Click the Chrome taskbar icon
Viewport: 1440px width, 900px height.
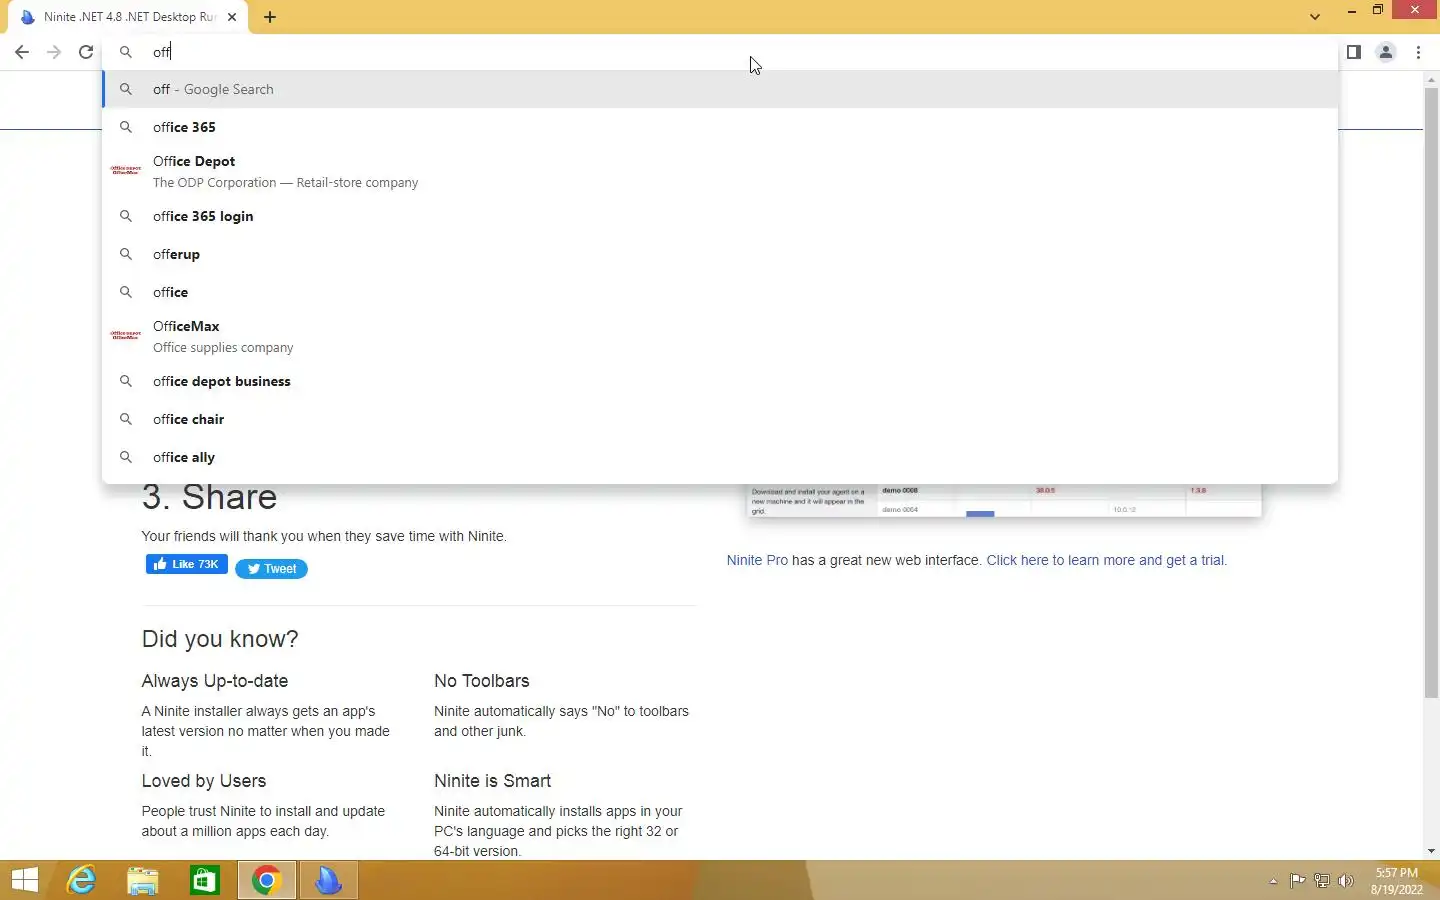point(267,880)
